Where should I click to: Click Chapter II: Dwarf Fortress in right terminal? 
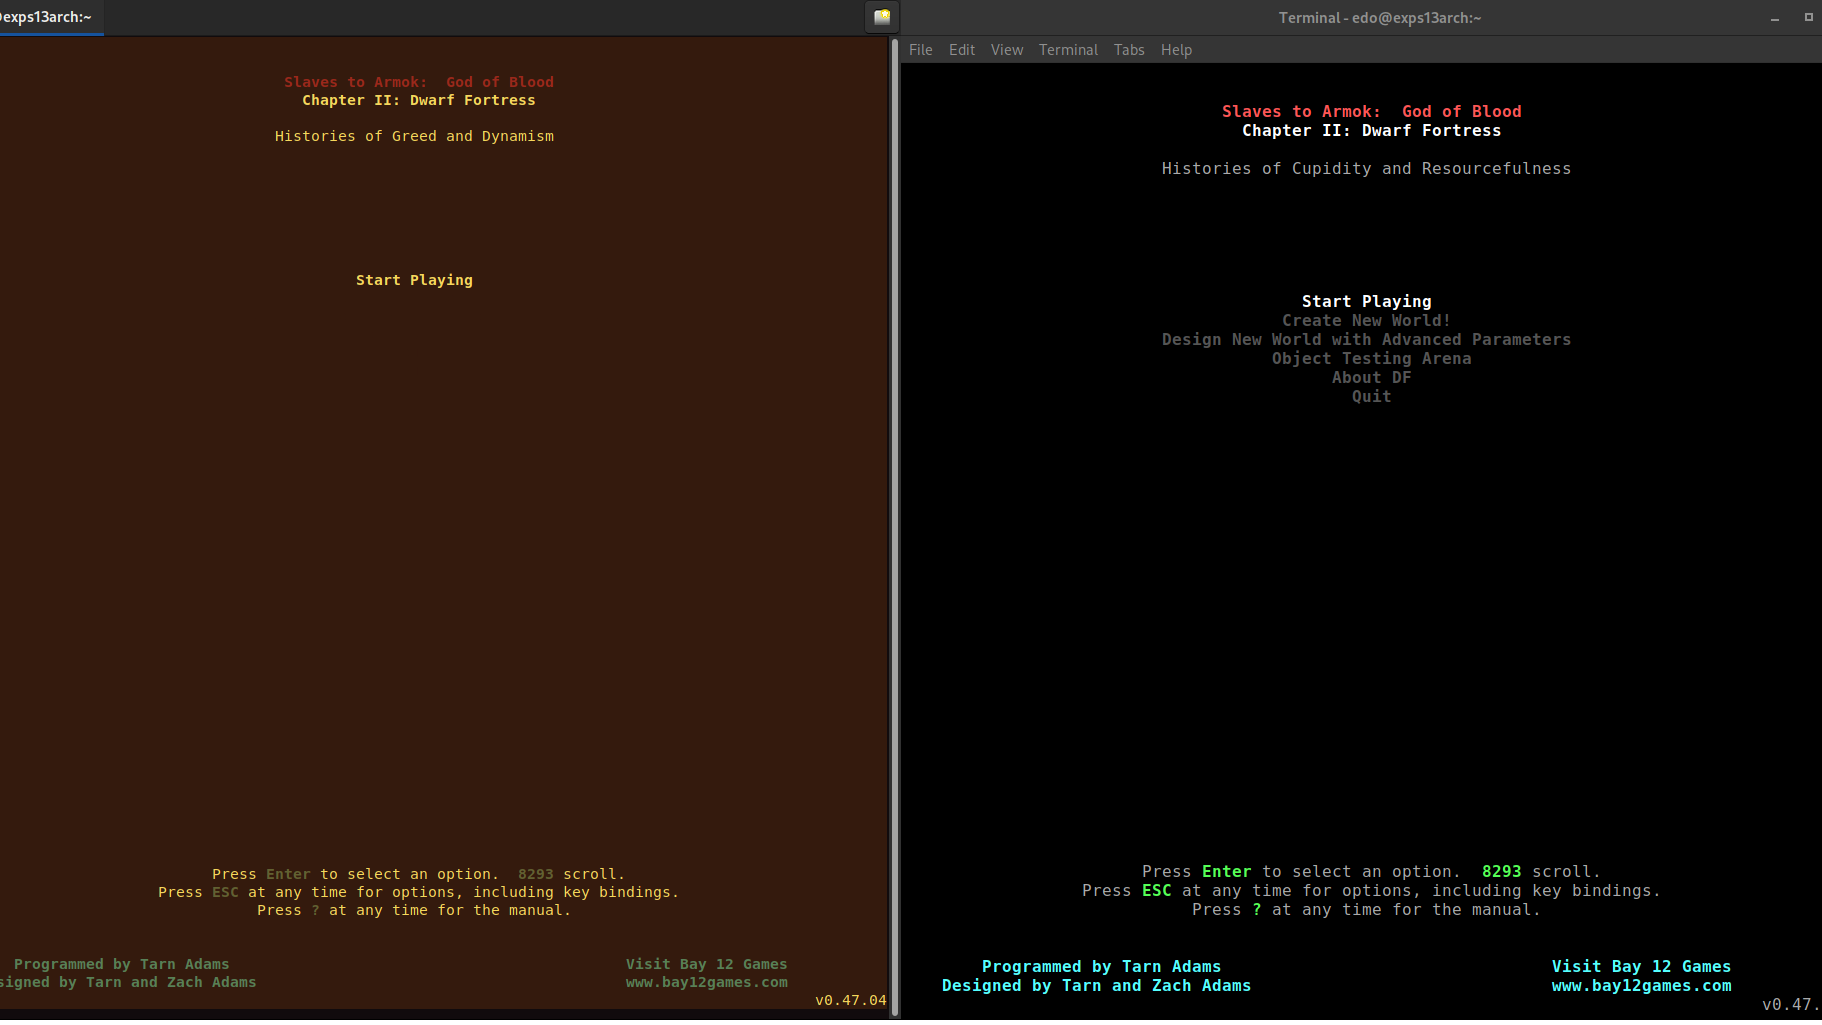pos(1371,130)
